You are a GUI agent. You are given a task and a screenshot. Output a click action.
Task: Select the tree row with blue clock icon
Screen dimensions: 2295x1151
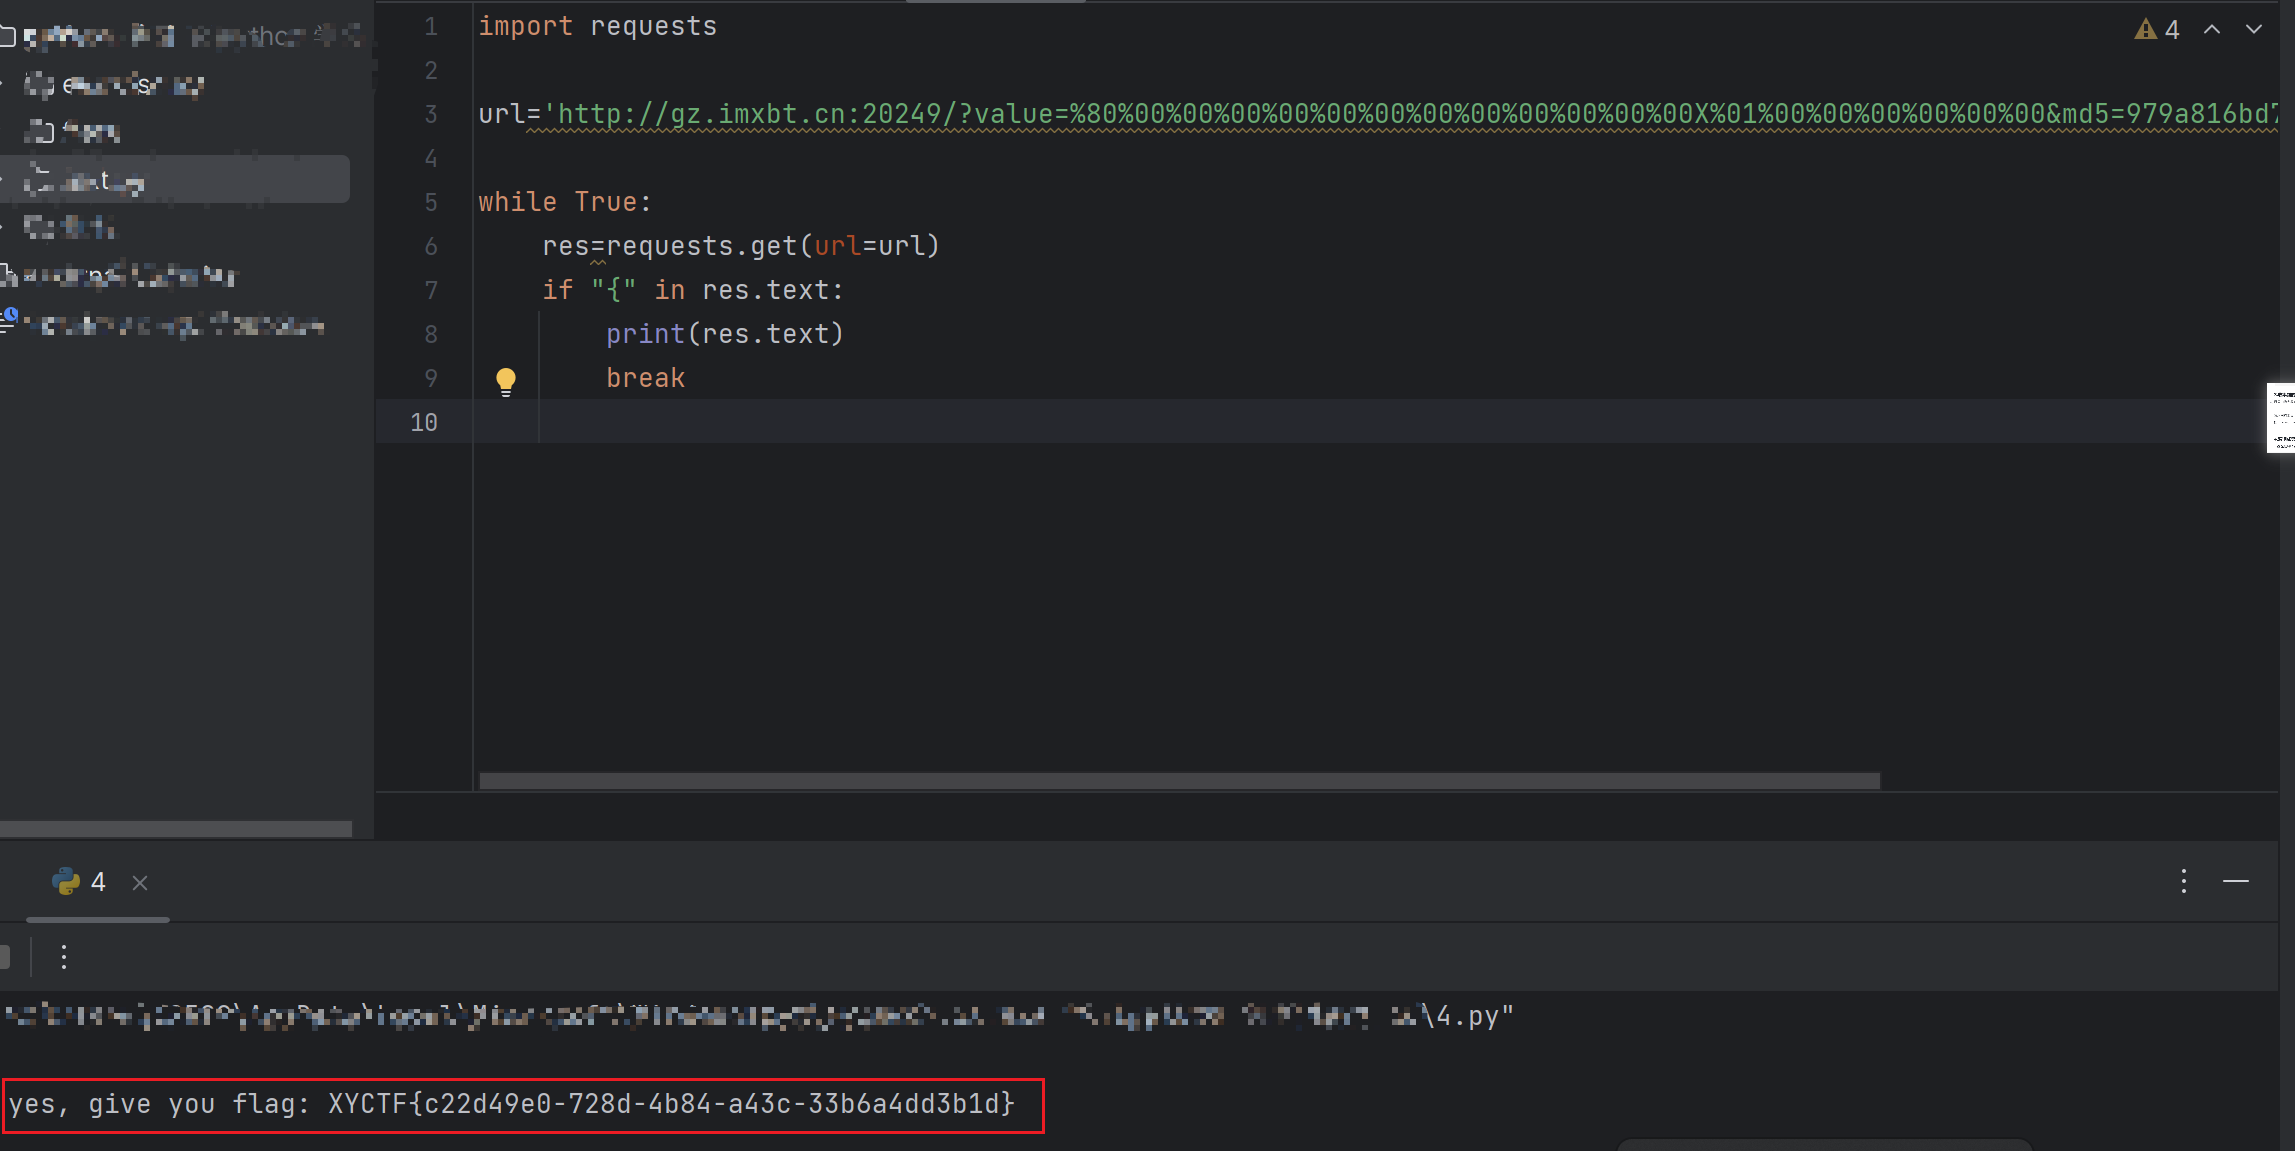(x=170, y=325)
